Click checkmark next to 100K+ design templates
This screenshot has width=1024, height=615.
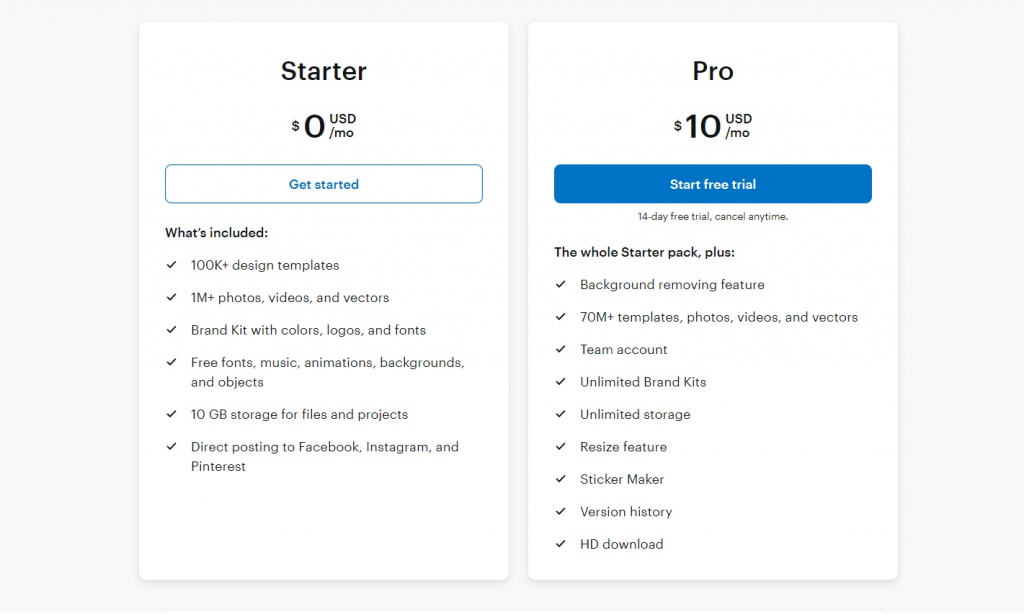click(x=172, y=264)
